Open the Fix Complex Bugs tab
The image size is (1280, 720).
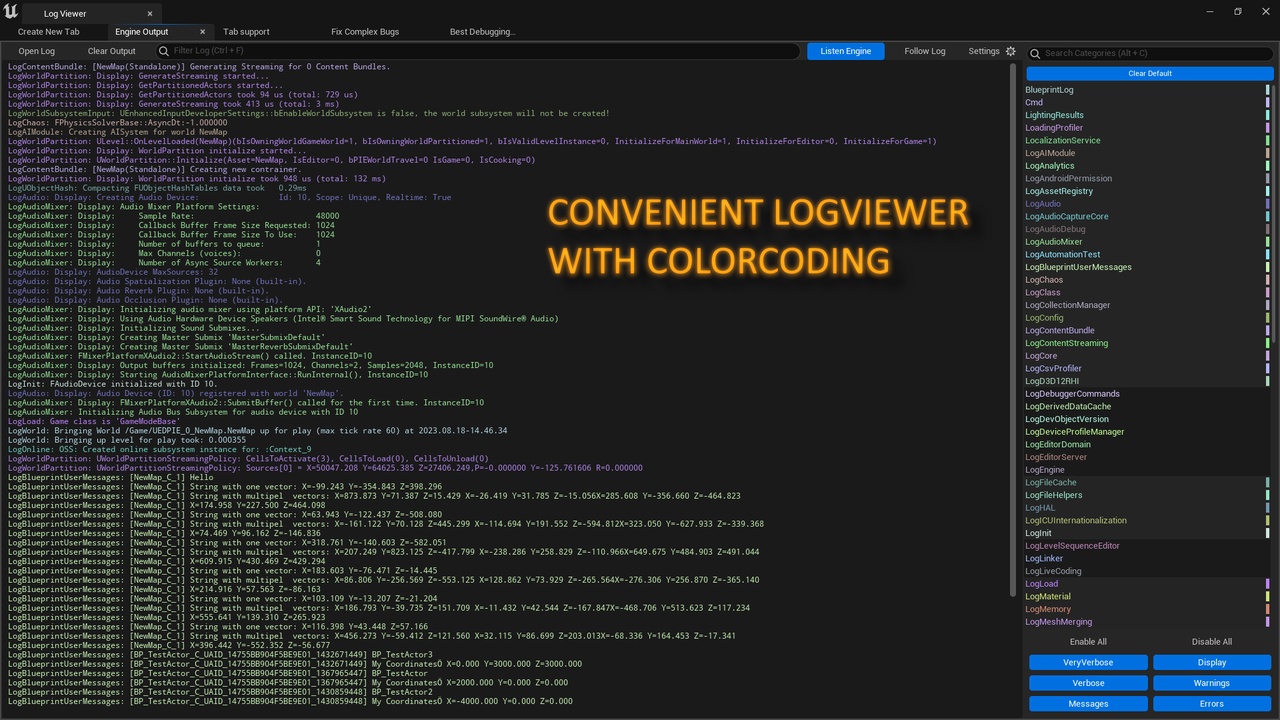click(x=365, y=32)
